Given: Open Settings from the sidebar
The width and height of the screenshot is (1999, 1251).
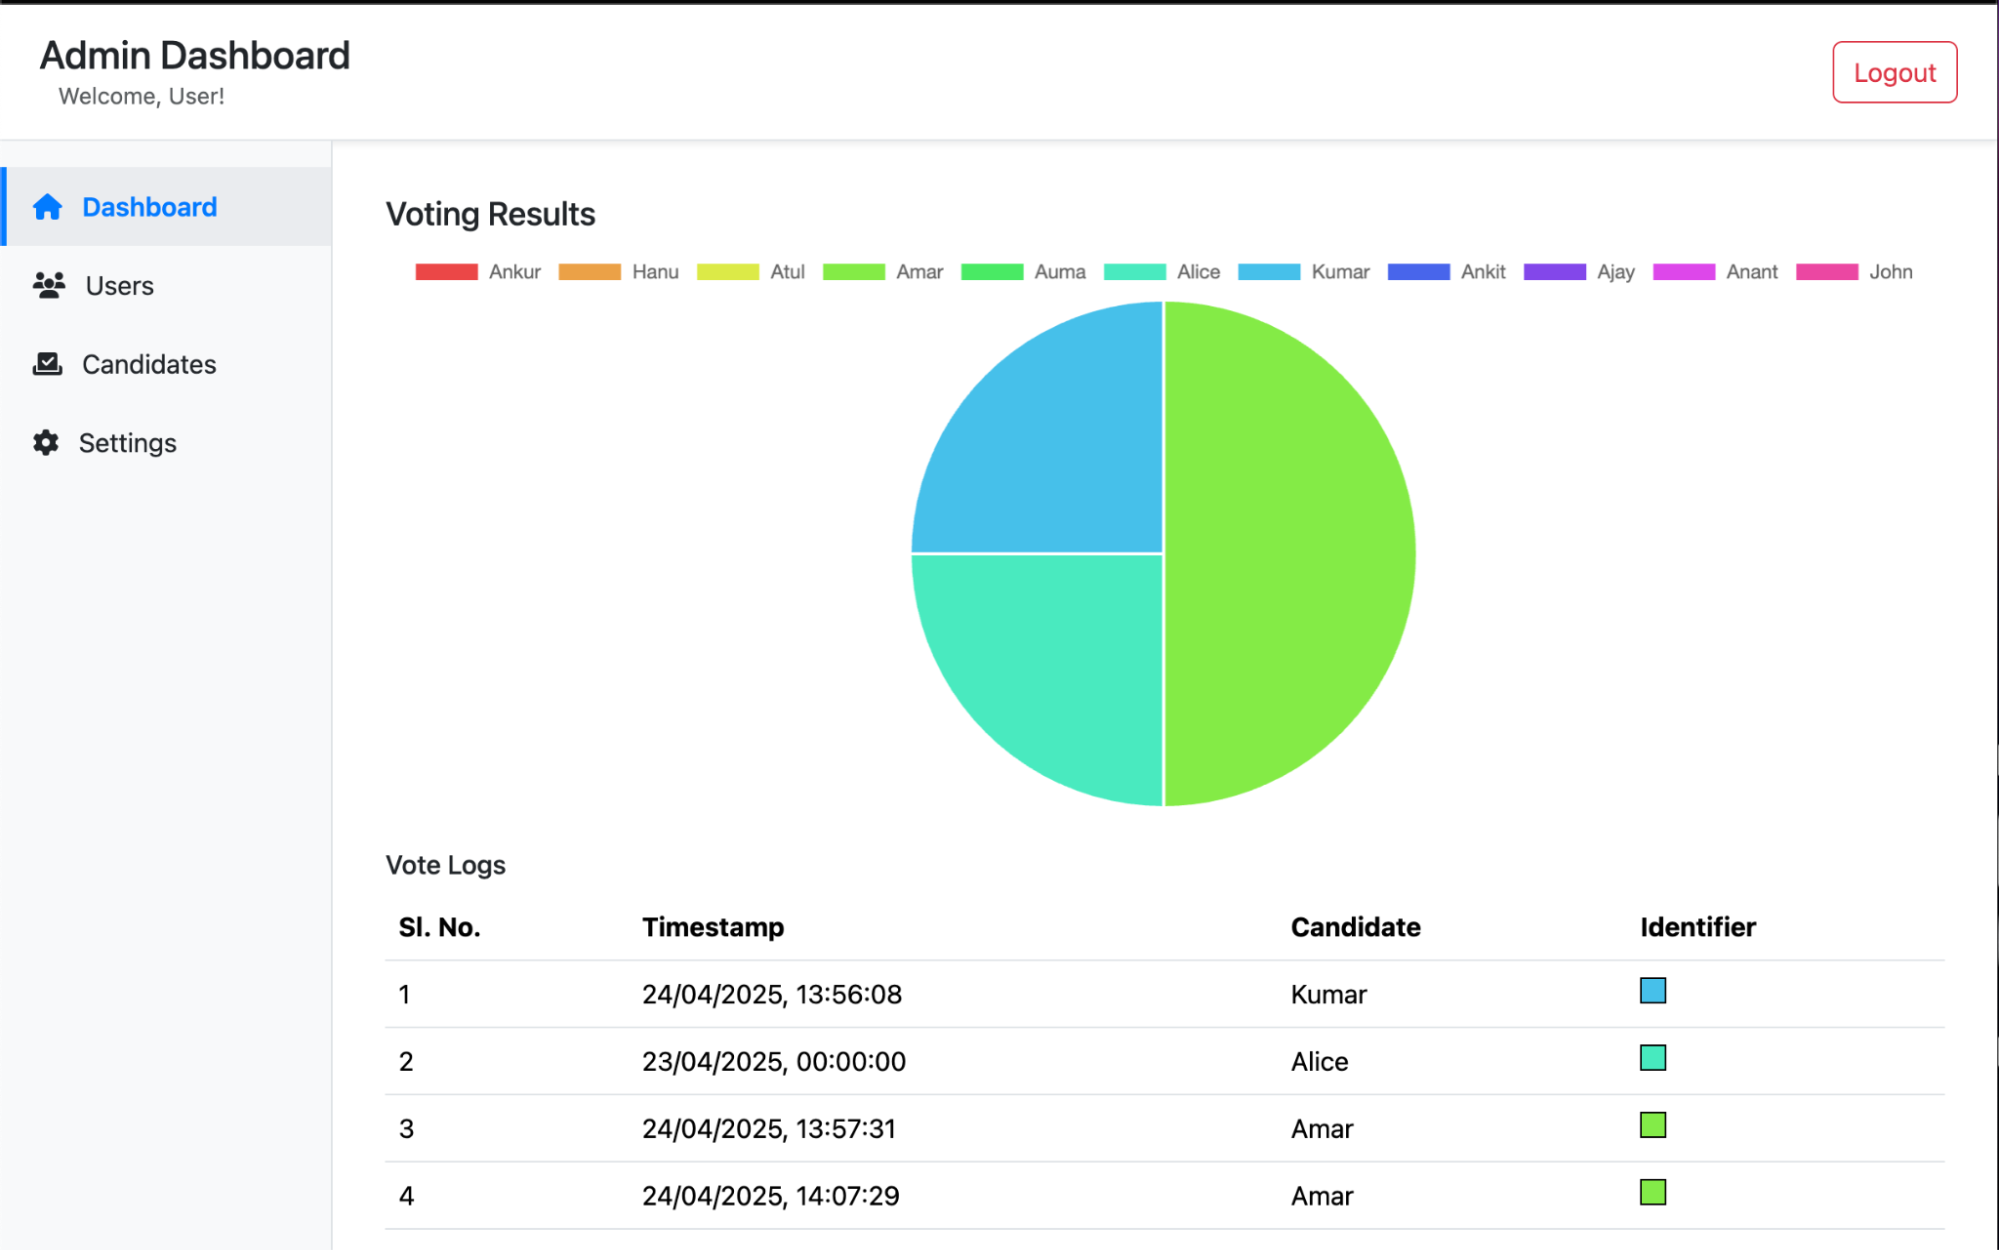Looking at the screenshot, I should pos(127,443).
